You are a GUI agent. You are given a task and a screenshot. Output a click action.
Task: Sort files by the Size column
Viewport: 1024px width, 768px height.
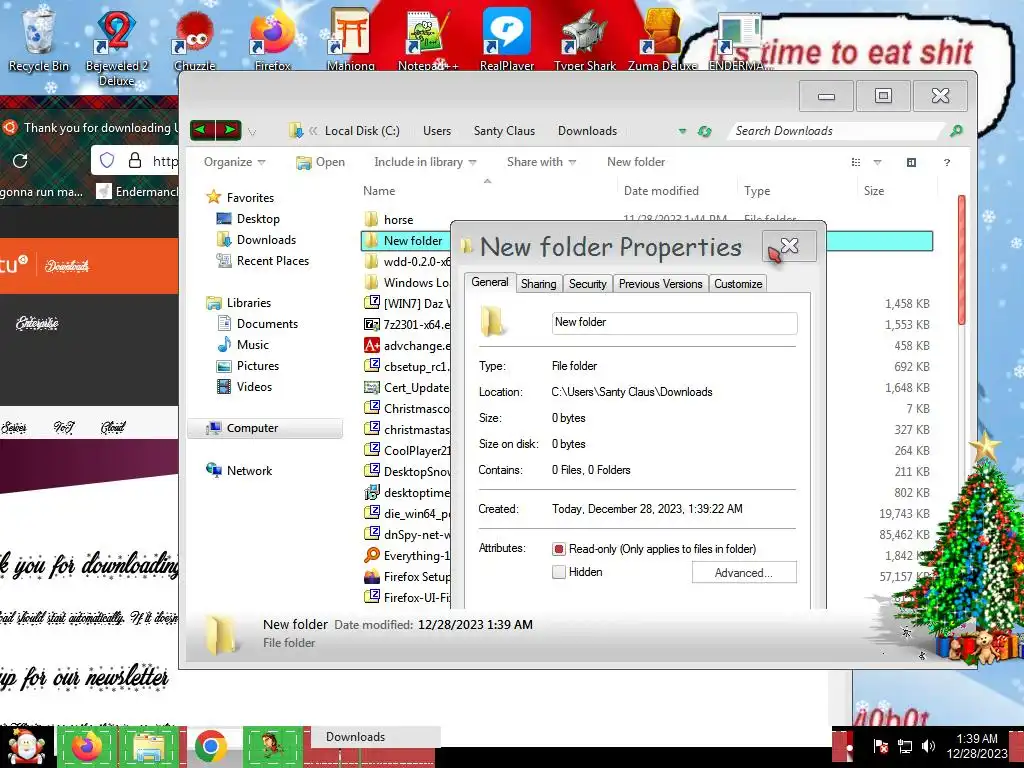874,191
